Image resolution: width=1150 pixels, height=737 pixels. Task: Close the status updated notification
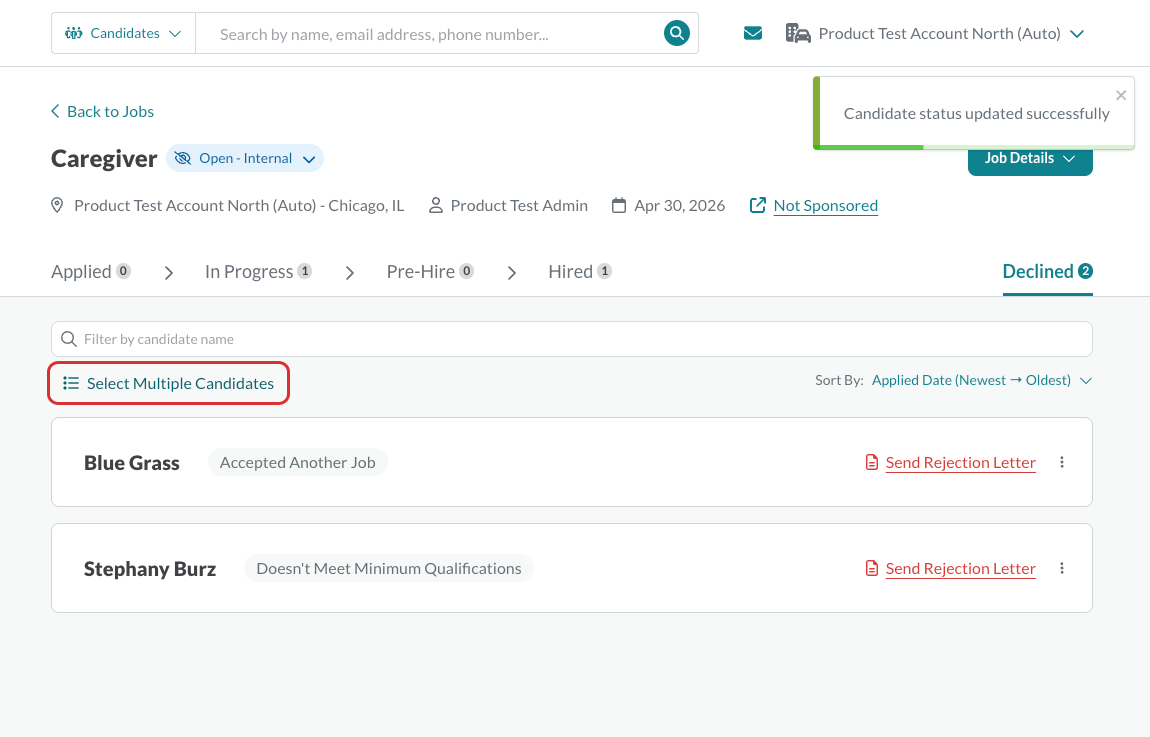[1121, 95]
